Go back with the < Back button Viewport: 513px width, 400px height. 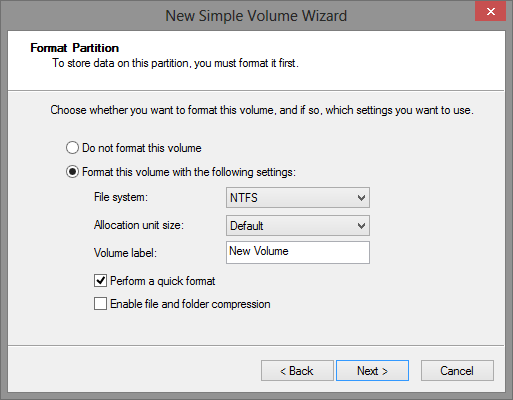(297, 370)
